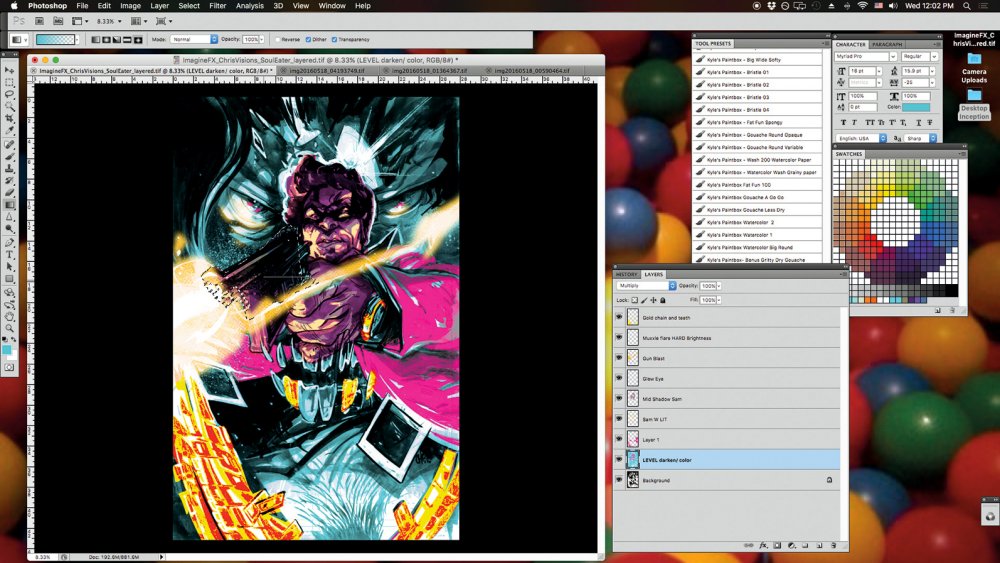Select the Type tool
Image resolution: width=1000 pixels, height=563 pixels.
tap(9, 254)
